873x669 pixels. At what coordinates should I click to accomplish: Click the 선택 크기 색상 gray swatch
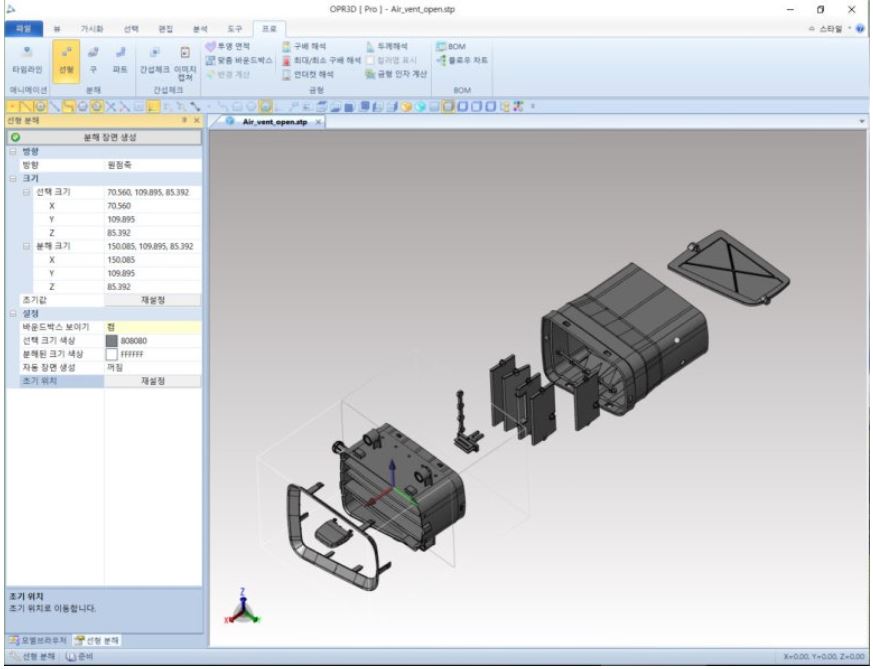(x=112, y=340)
